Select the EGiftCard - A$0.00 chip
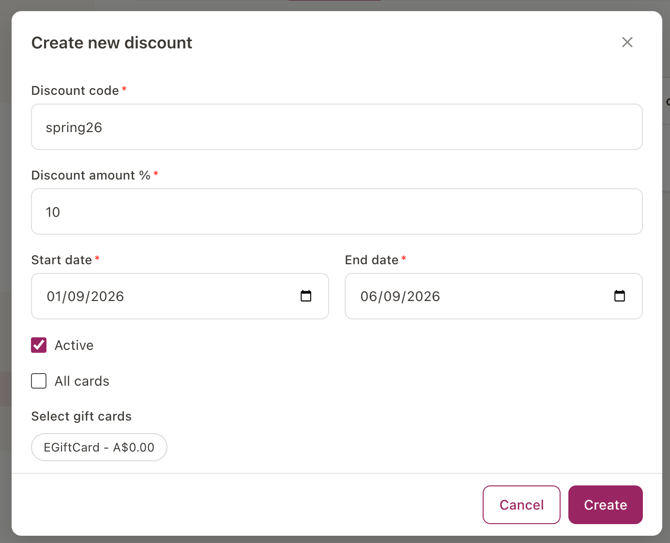 click(x=99, y=447)
